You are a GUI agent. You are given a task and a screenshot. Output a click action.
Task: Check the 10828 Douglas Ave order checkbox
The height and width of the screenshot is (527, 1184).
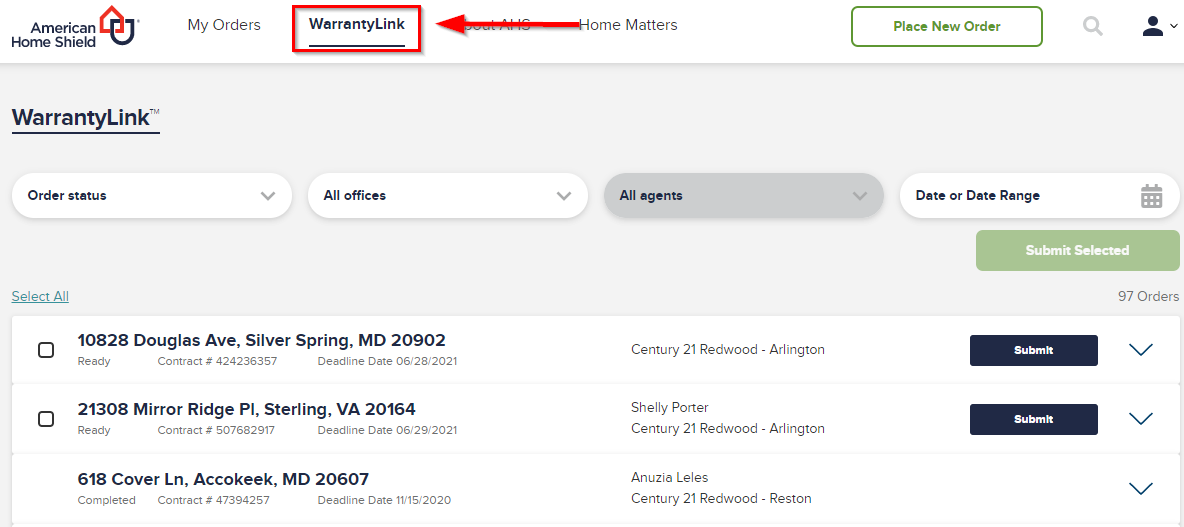tap(46, 350)
